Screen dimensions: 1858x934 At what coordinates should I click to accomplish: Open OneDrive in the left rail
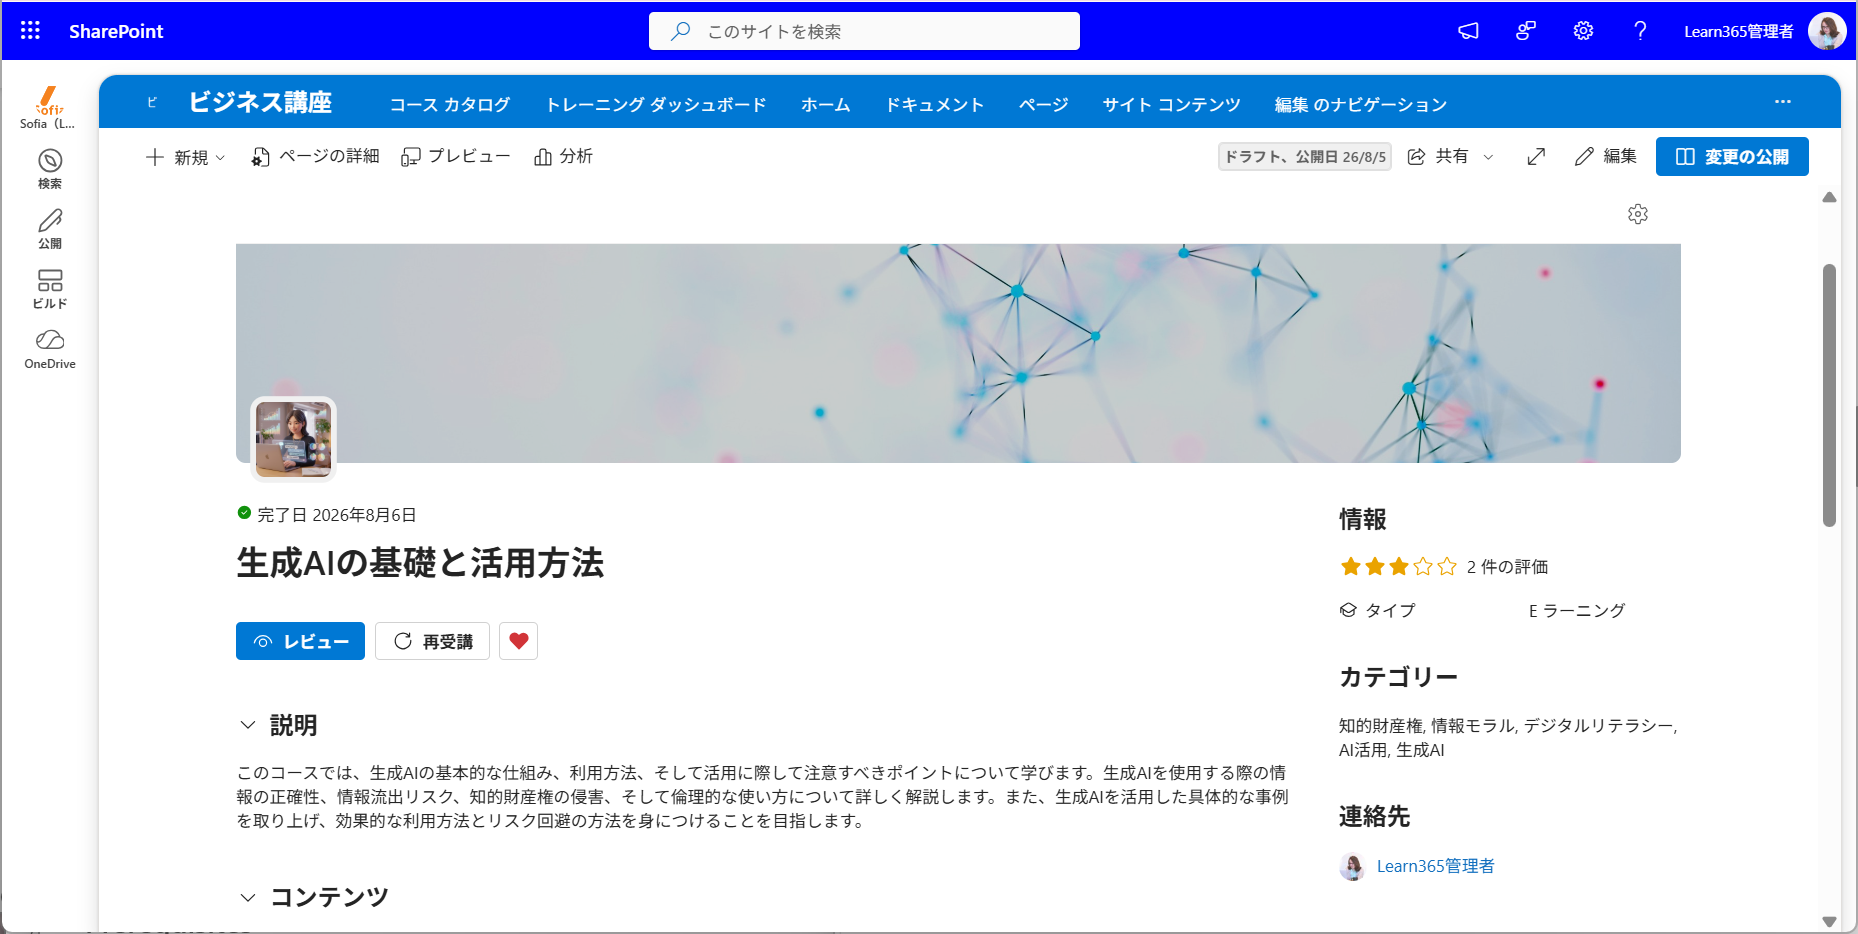click(x=50, y=349)
